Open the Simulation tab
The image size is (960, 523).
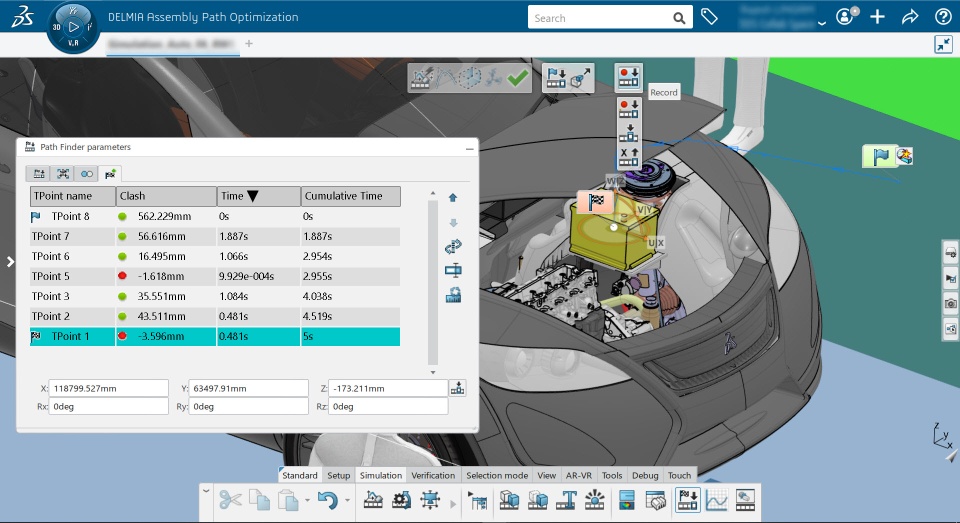(381, 475)
